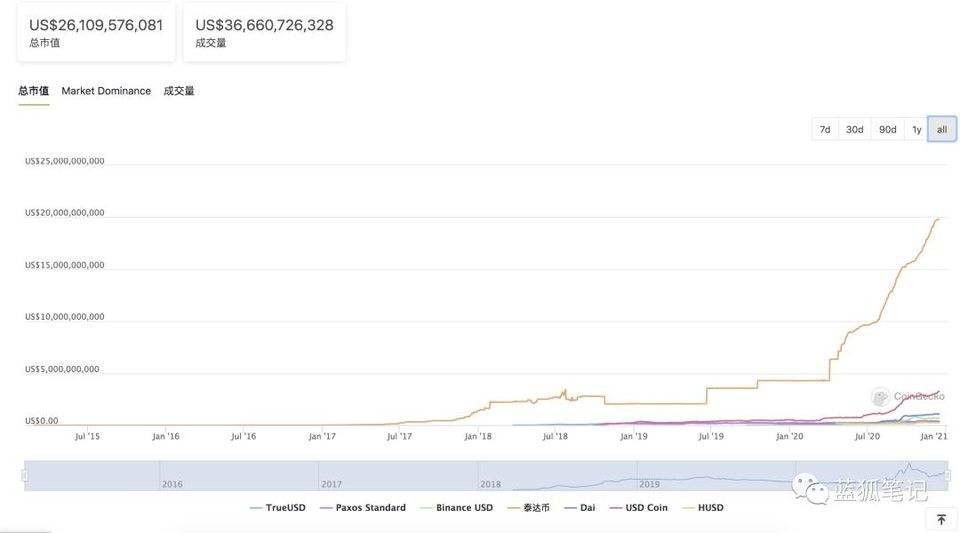
Task: Click the Jul '17 axis label
Action: click(x=399, y=436)
